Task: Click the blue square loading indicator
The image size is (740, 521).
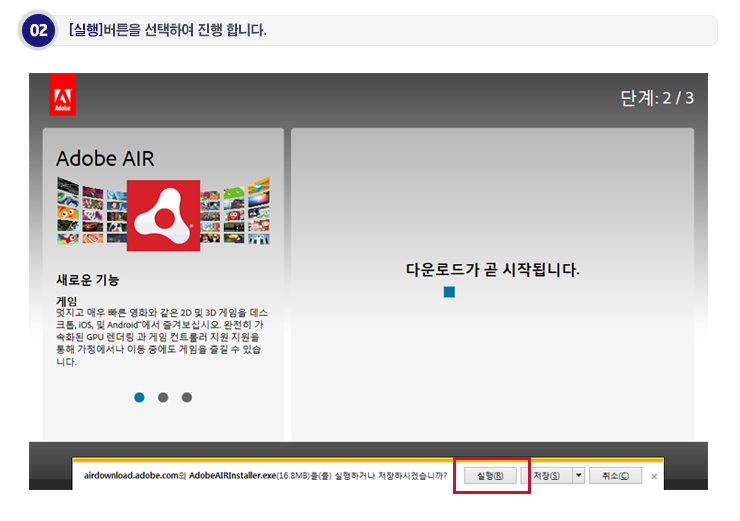Action: pos(449,292)
